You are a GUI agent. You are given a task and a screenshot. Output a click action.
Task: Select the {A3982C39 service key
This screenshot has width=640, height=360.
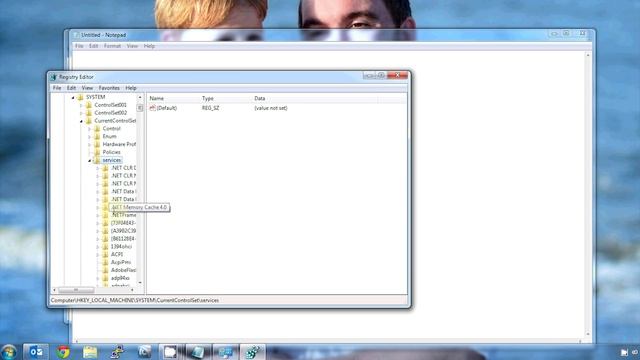coord(123,231)
